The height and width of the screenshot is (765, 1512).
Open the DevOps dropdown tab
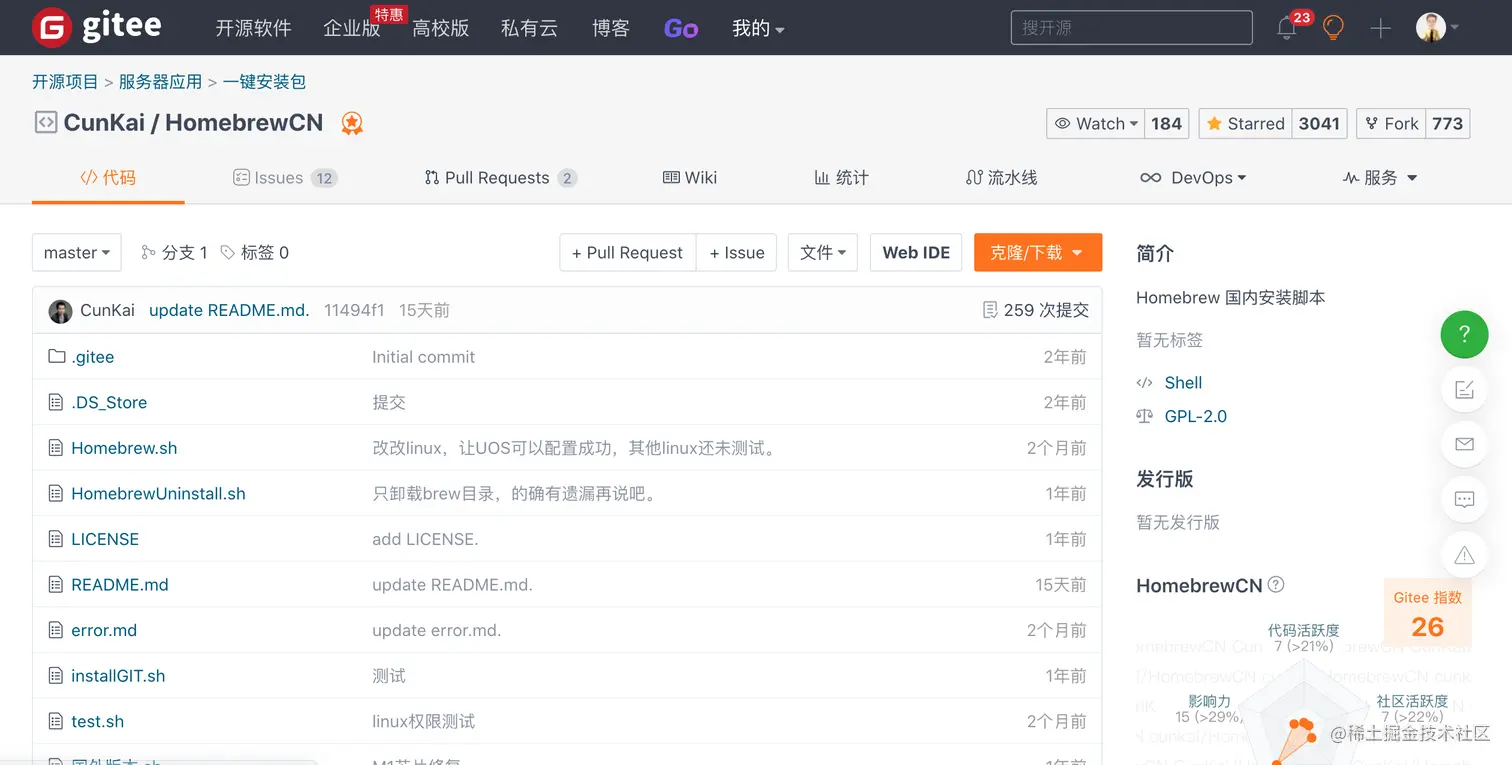click(1193, 177)
